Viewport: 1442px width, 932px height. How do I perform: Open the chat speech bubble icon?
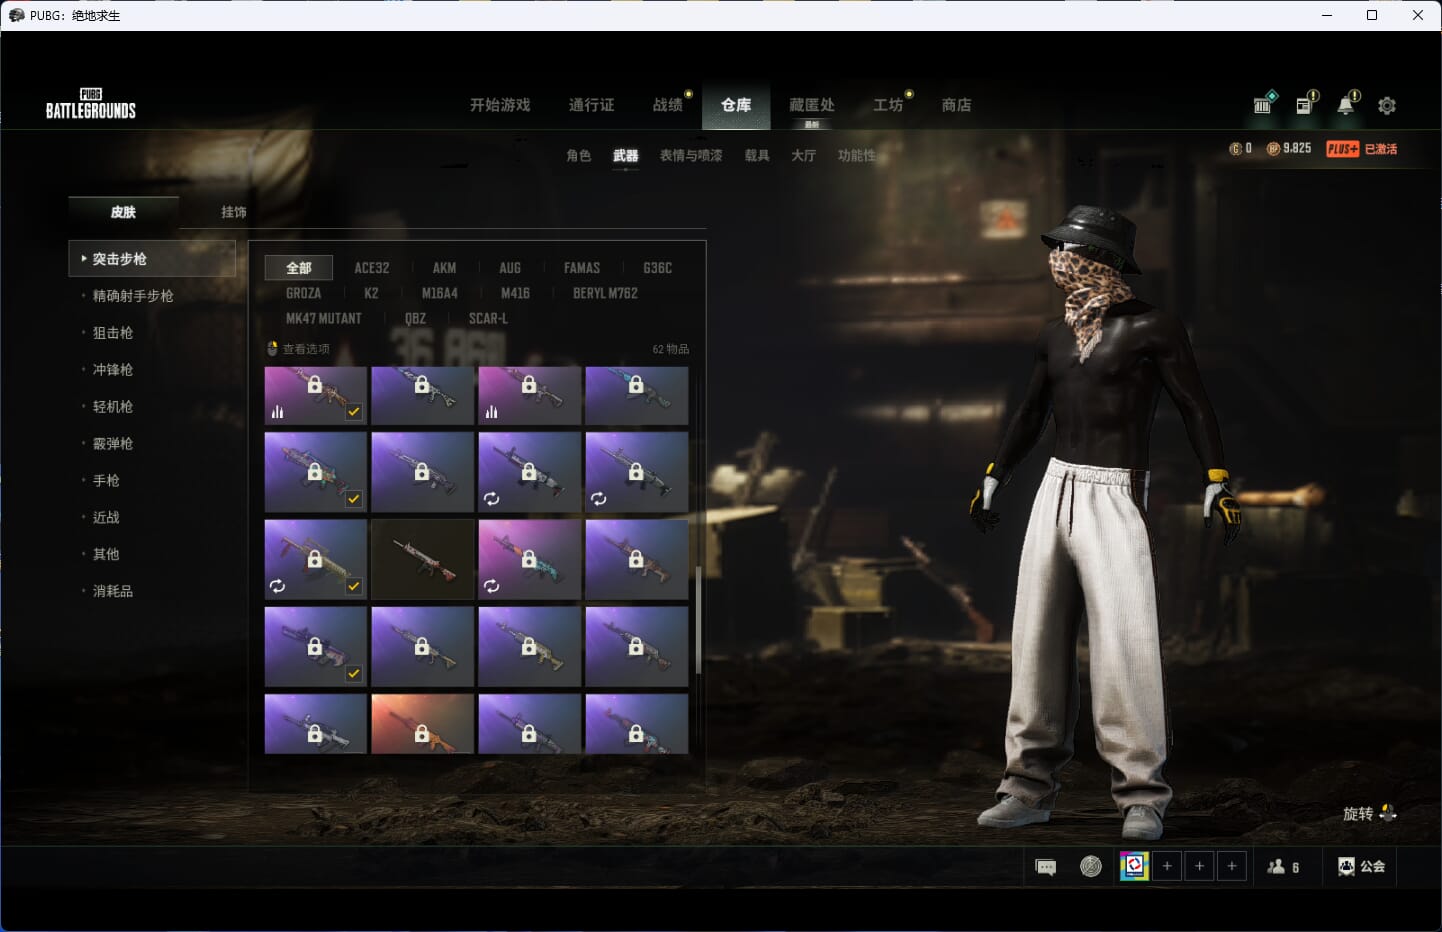pyautogui.click(x=1046, y=867)
